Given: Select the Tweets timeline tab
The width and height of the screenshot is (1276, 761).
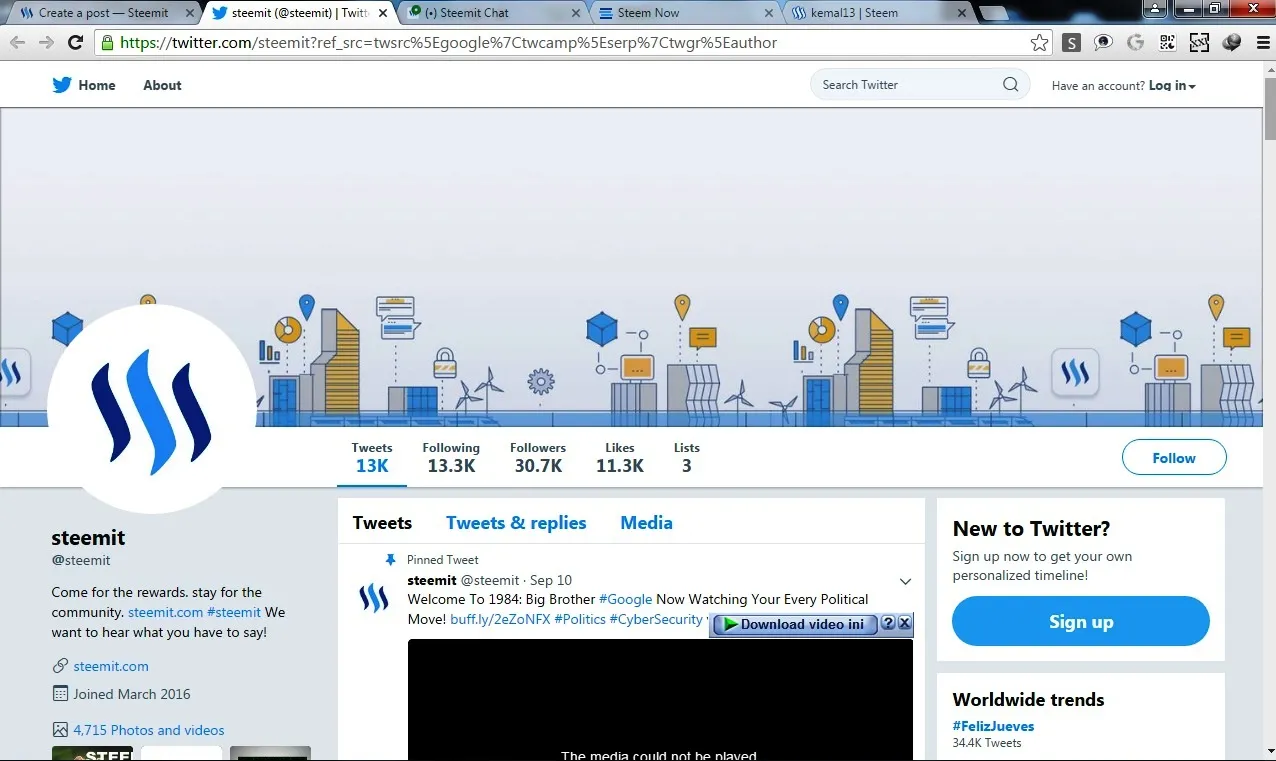Looking at the screenshot, I should tap(382, 523).
